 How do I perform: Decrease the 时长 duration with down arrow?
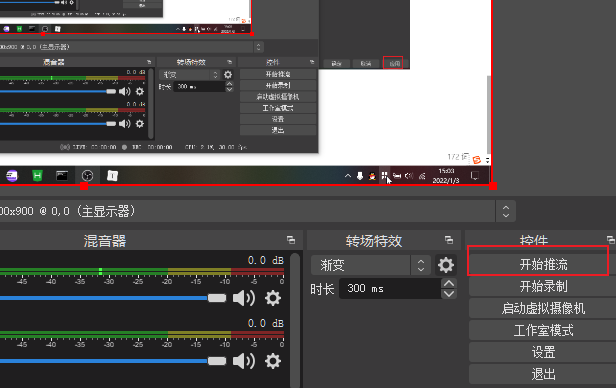tap(449, 294)
